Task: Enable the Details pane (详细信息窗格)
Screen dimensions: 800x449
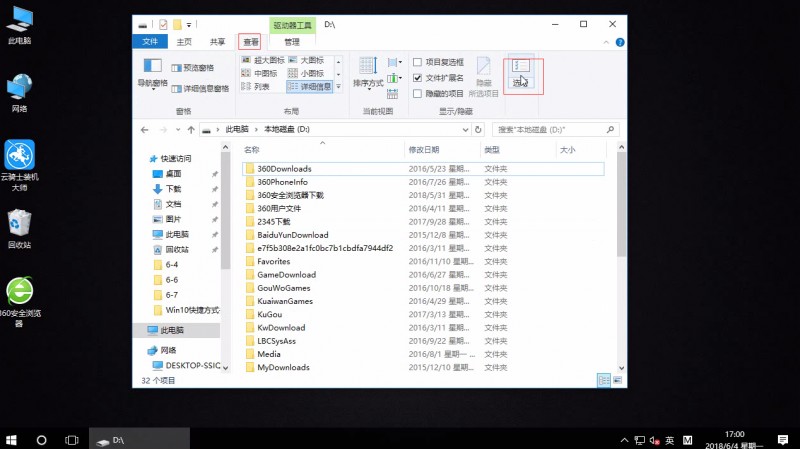Action: tap(201, 89)
